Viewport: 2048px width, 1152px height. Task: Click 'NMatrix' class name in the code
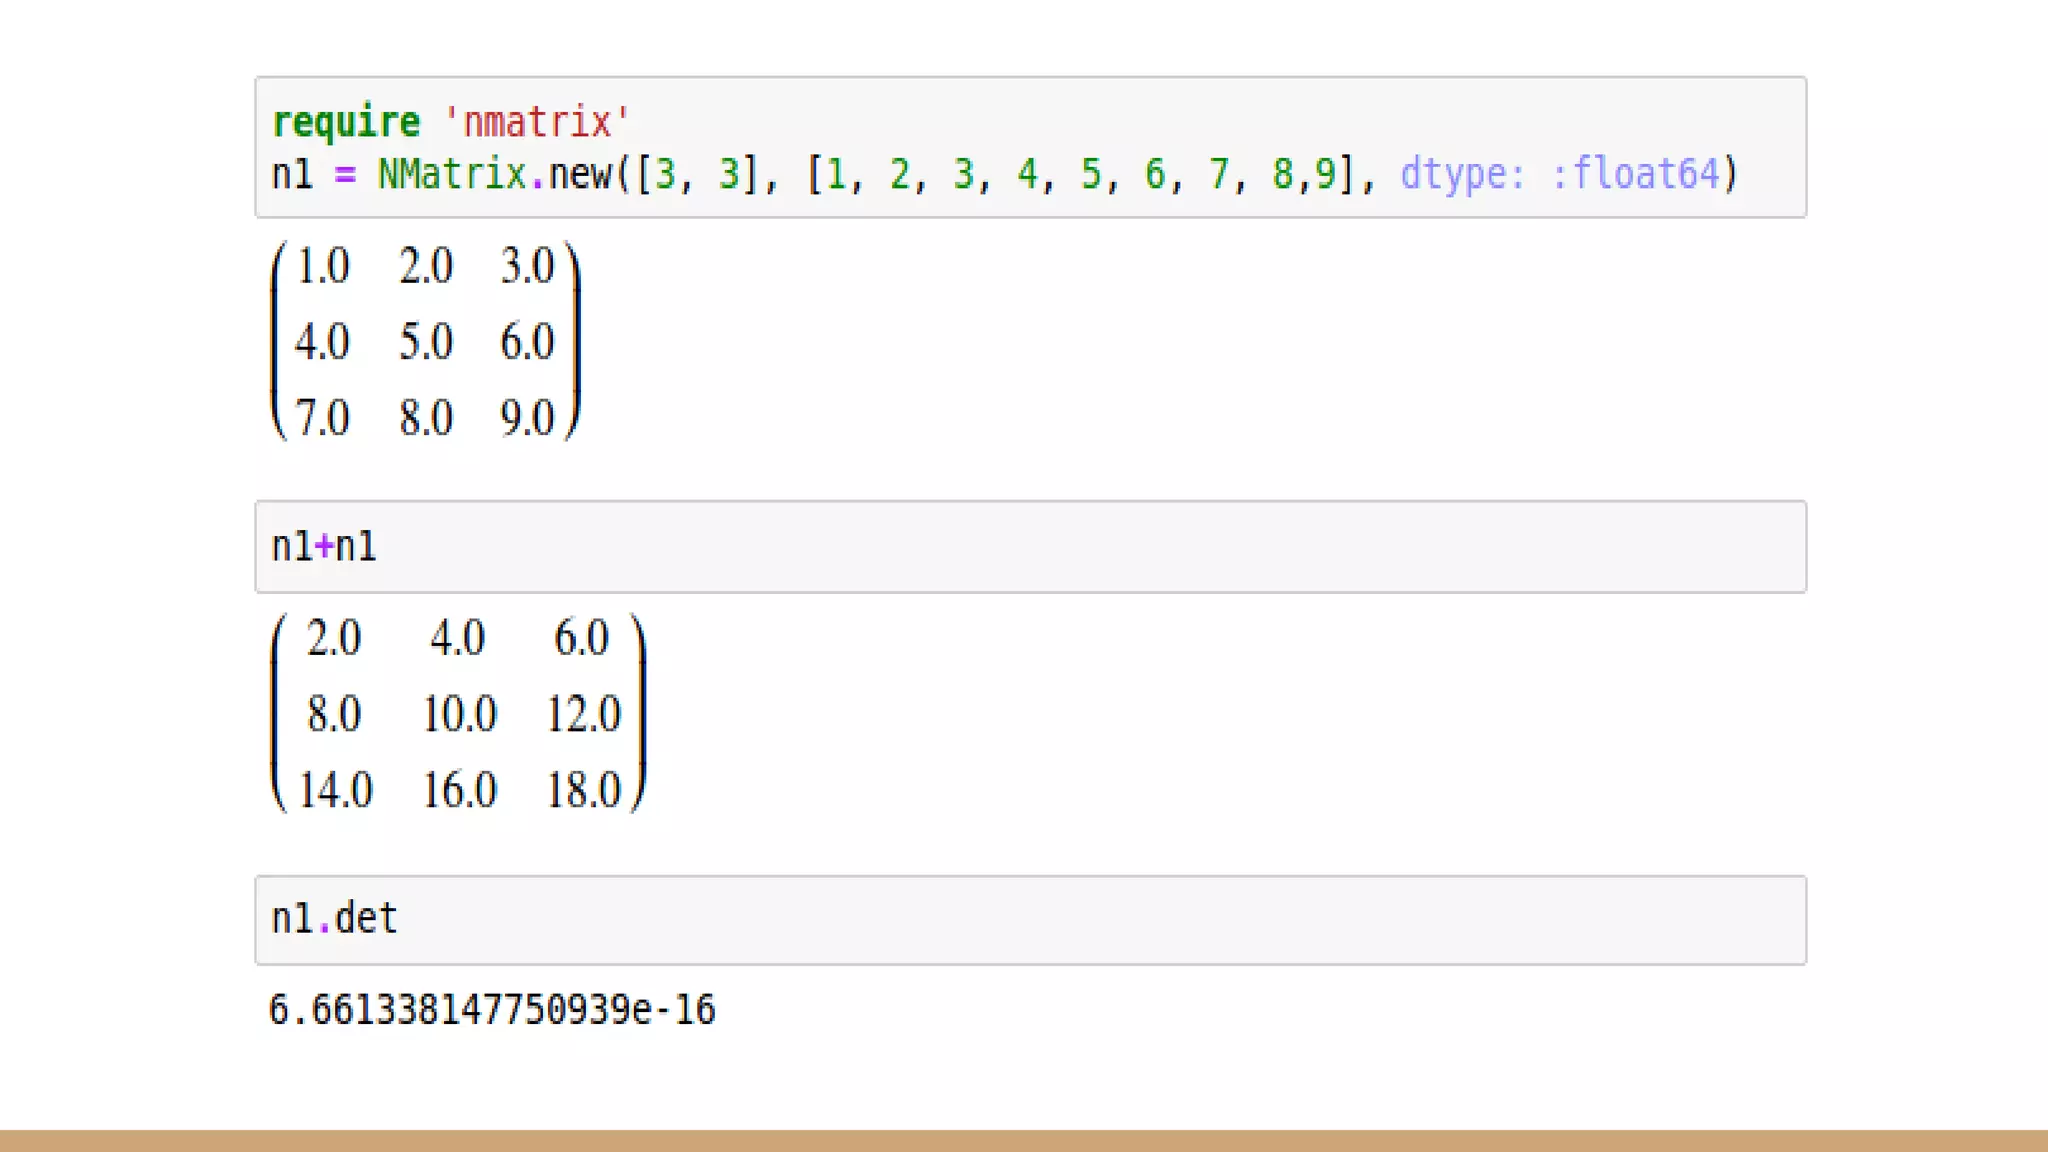pos(451,174)
